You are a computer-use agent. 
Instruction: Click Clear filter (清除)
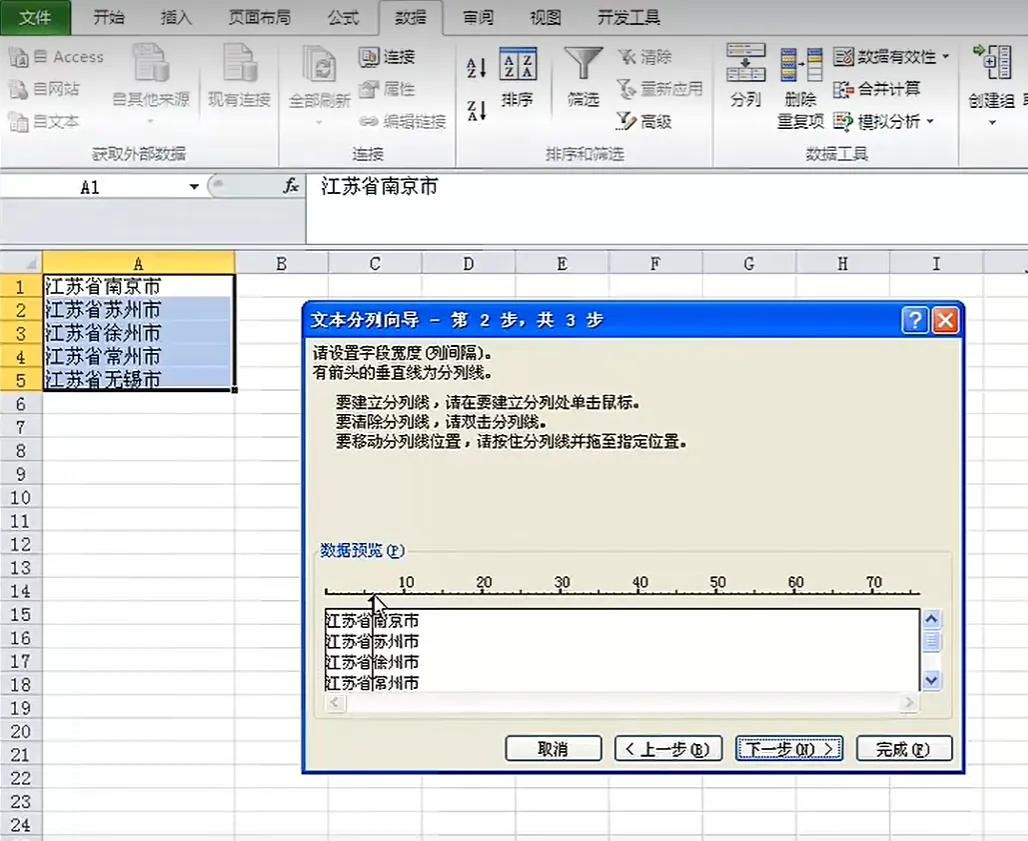(x=645, y=57)
